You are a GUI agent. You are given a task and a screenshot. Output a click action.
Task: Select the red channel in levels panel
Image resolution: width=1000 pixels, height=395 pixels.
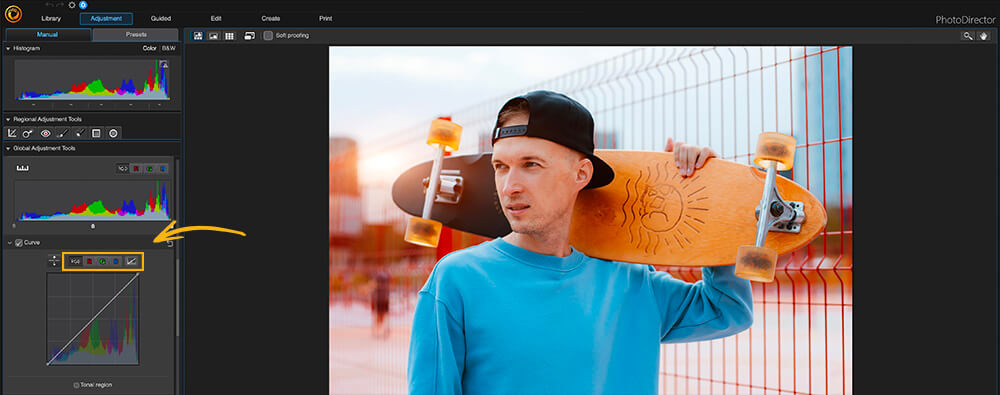136,169
